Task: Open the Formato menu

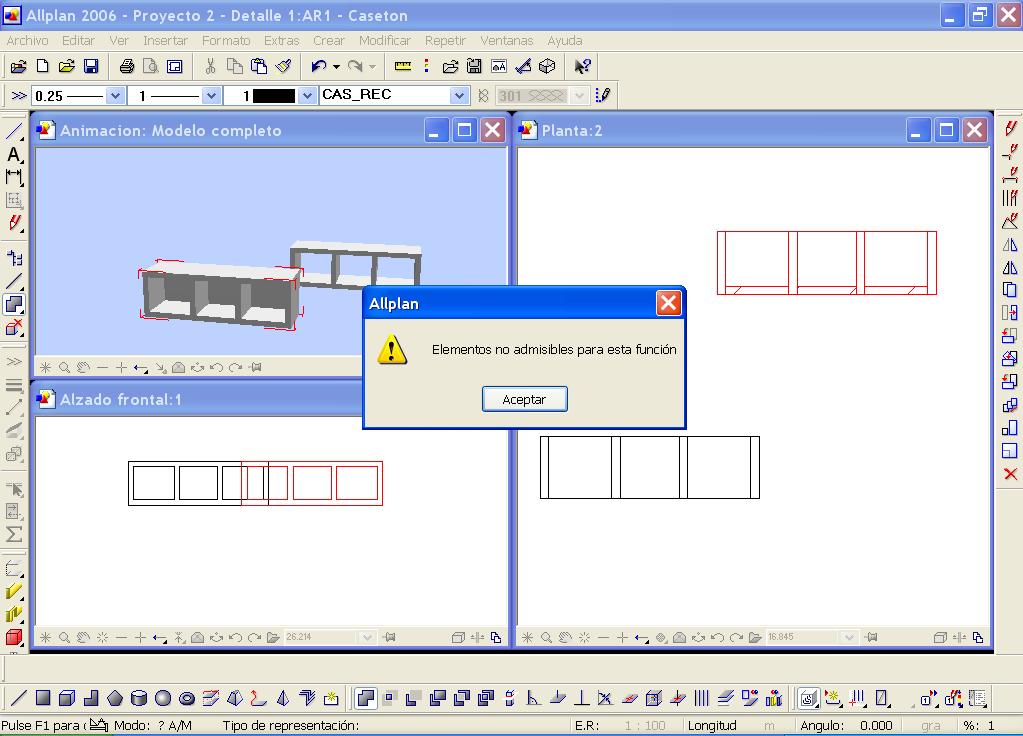Action: click(226, 40)
